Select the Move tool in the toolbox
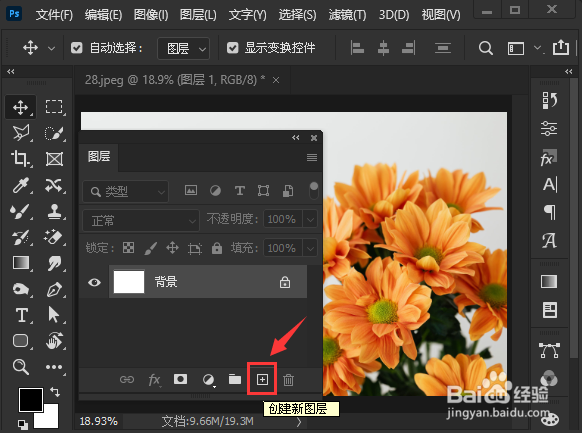The width and height of the screenshot is (582, 433). [x=20, y=107]
